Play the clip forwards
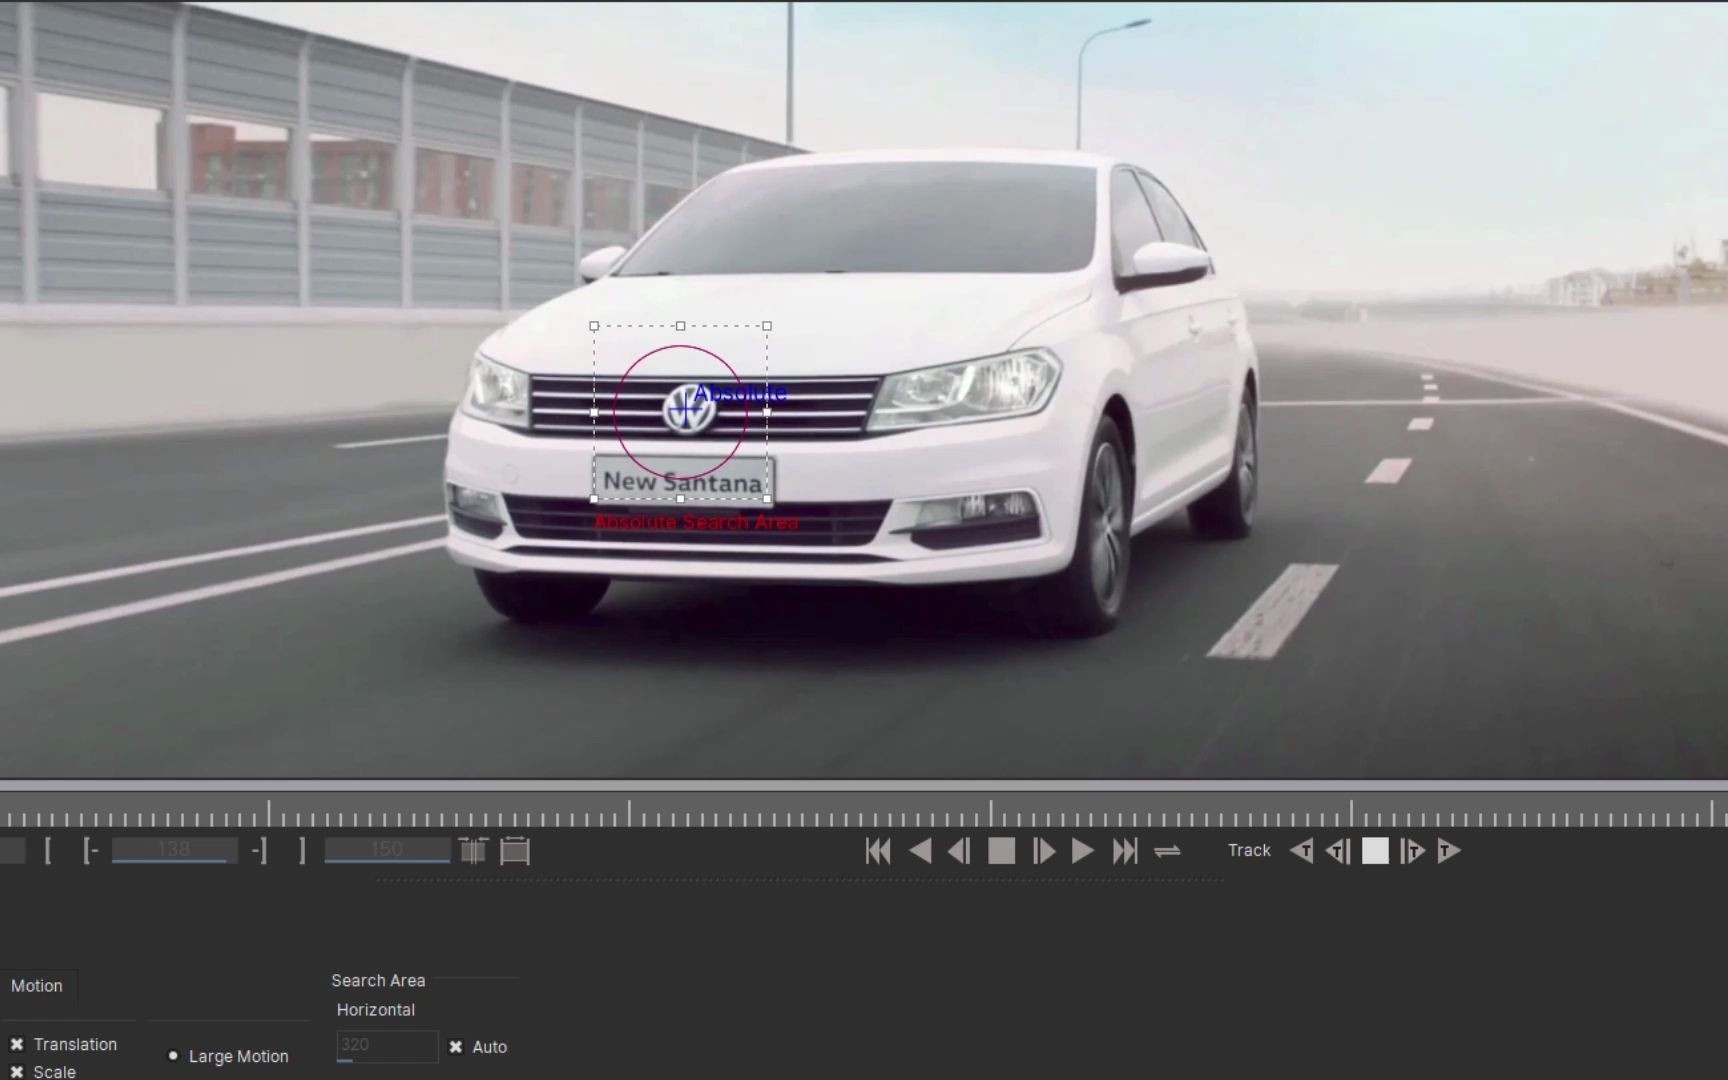This screenshot has height=1080, width=1728. pyautogui.click(x=1082, y=851)
